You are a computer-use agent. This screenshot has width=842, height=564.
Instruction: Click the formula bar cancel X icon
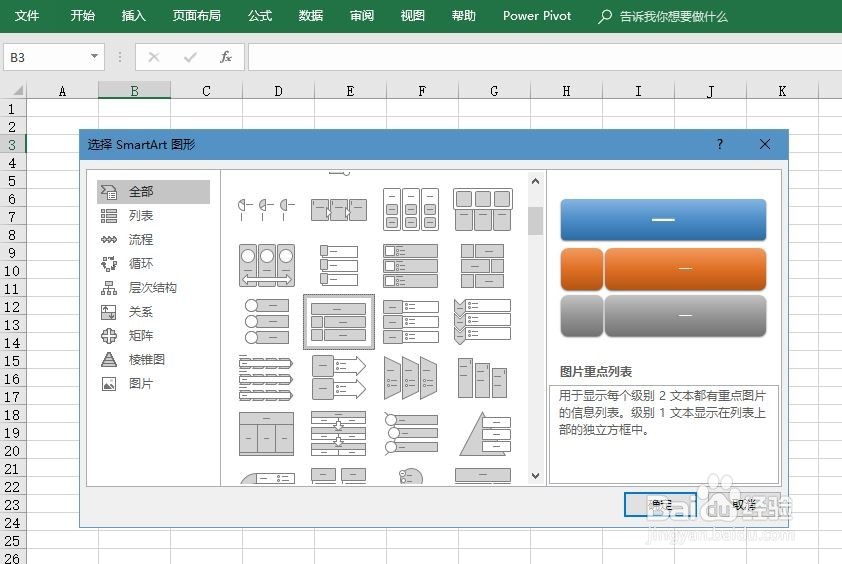point(154,57)
